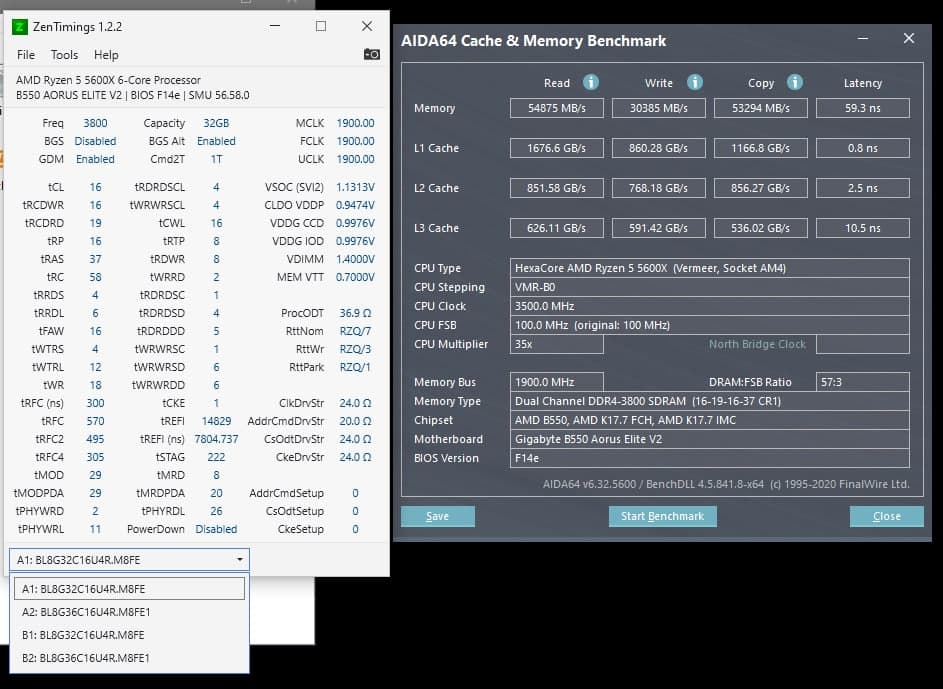The image size is (943, 689).
Task: Click the CPU Stepping VMR-B0 field
Action: [x=710, y=287]
